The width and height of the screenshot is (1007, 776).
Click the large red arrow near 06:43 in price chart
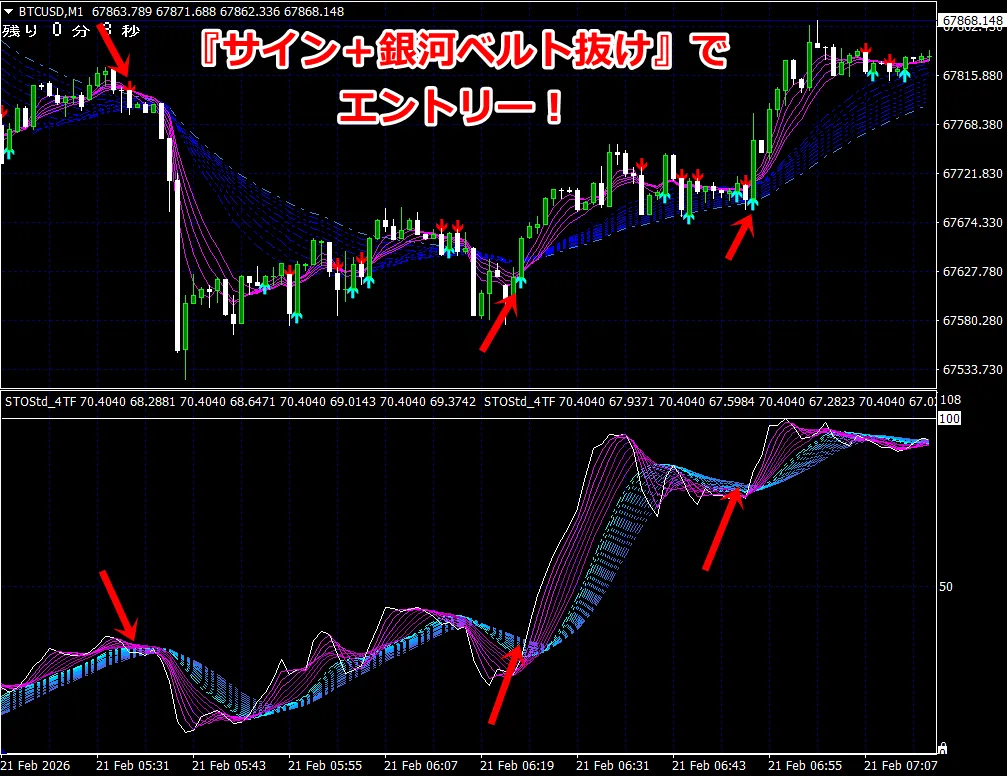[740, 236]
